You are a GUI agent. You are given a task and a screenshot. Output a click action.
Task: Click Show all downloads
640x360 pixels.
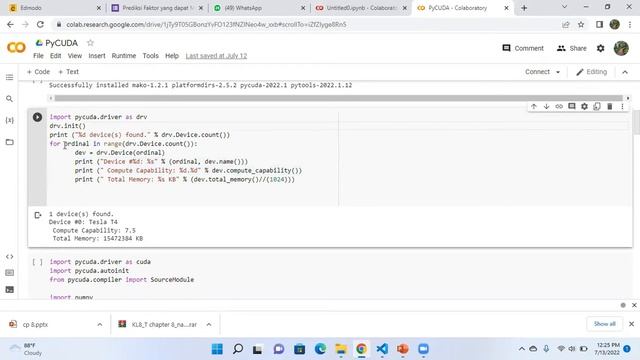(604, 324)
